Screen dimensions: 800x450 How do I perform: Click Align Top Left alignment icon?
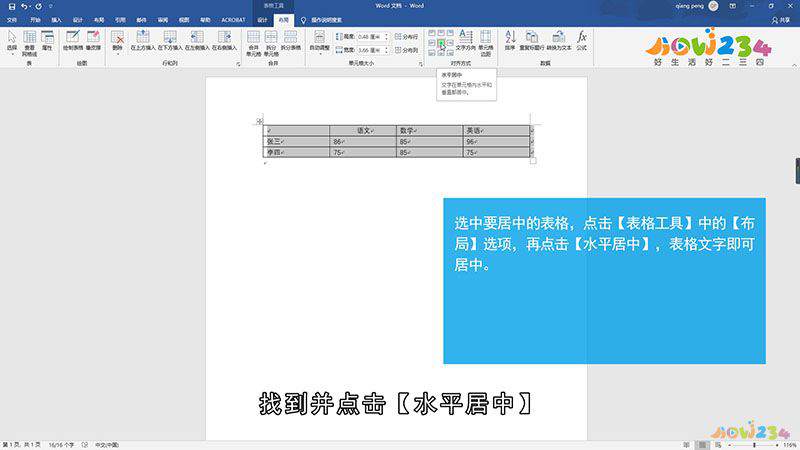tap(432, 33)
